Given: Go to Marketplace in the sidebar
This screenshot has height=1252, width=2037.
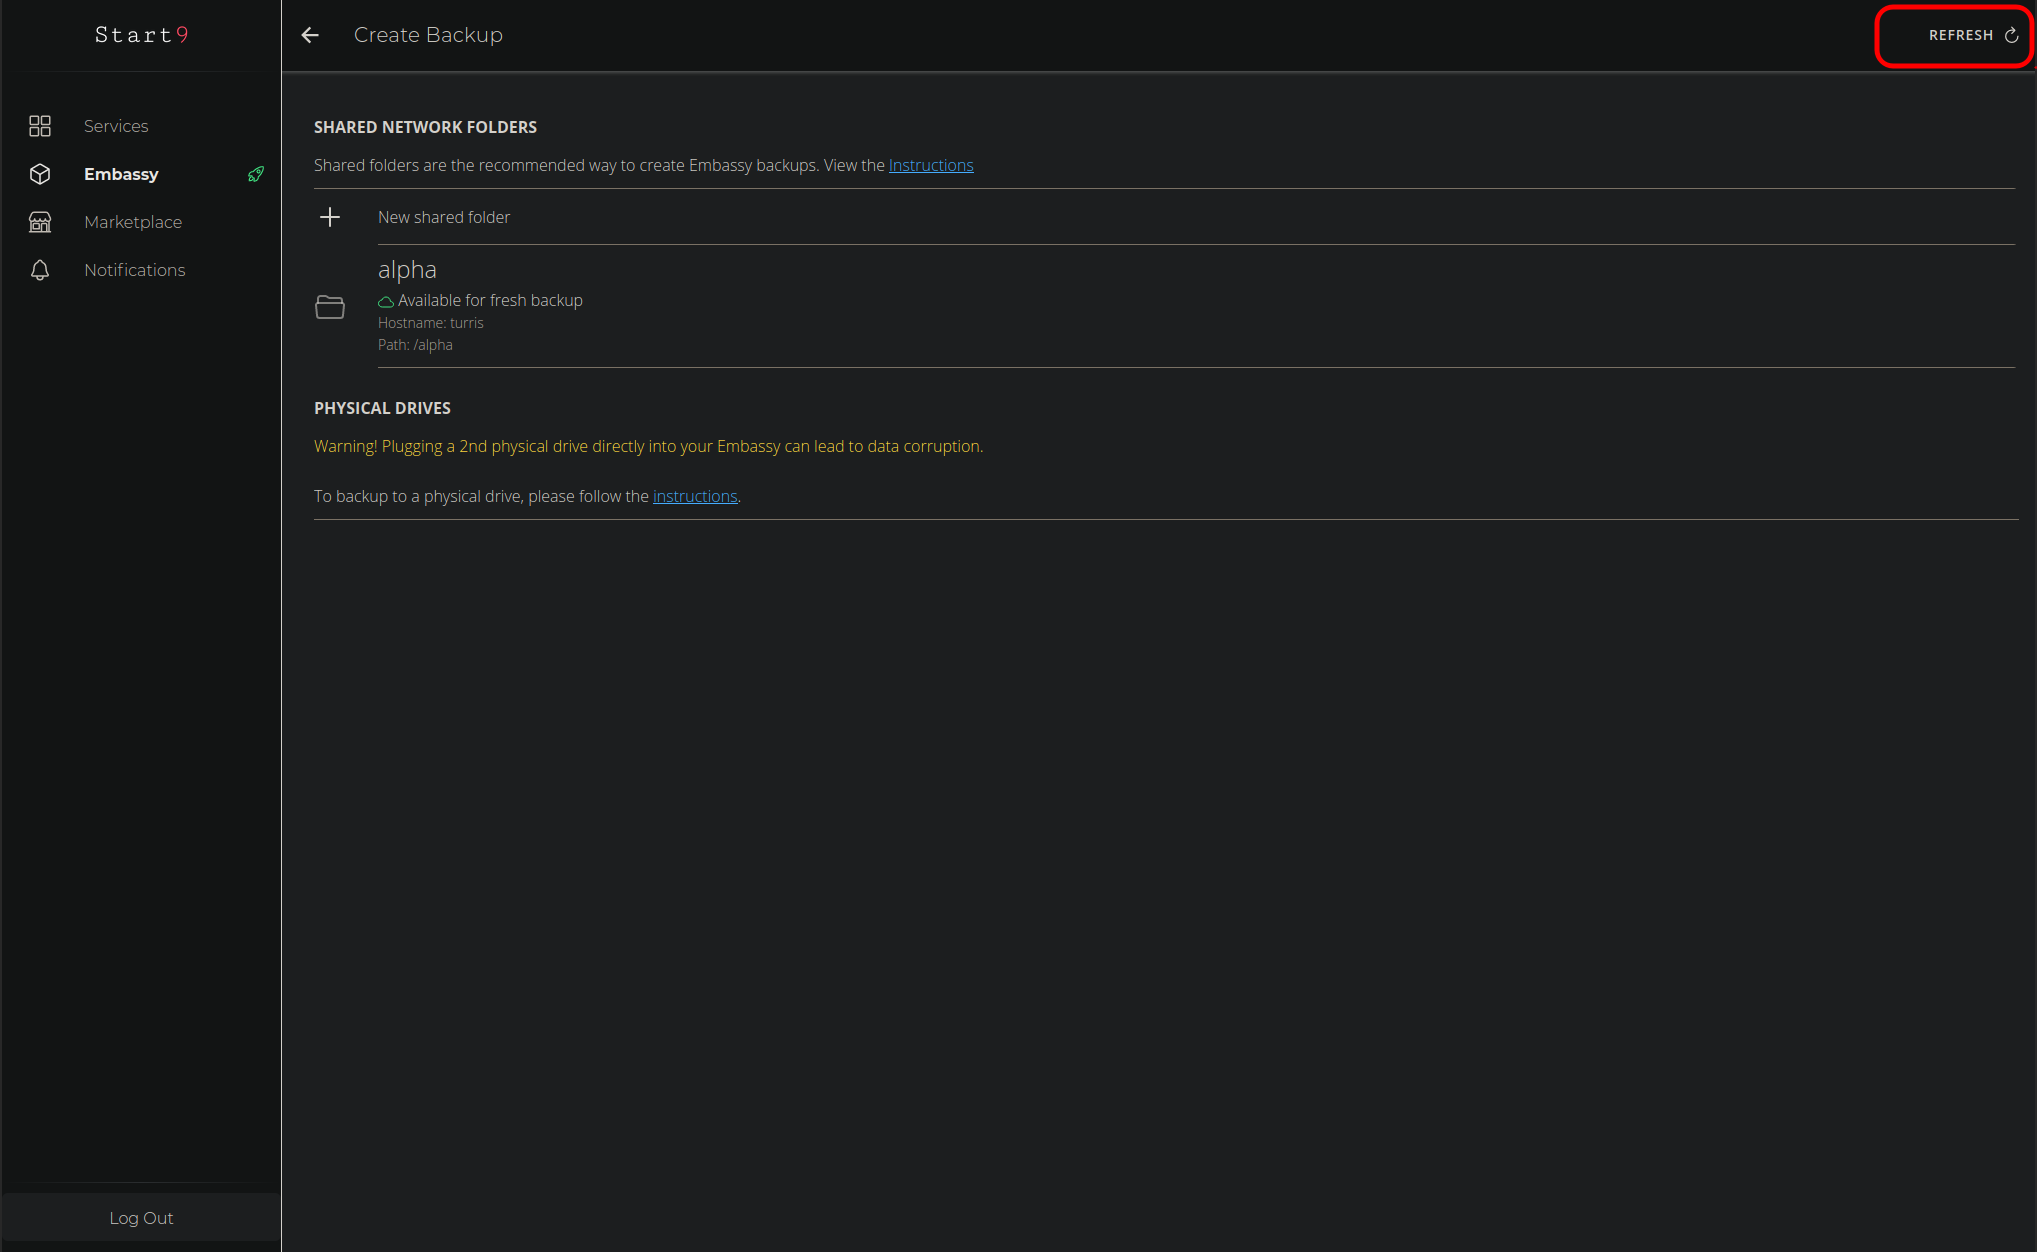Looking at the screenshot, I should (x=133, y=222).
